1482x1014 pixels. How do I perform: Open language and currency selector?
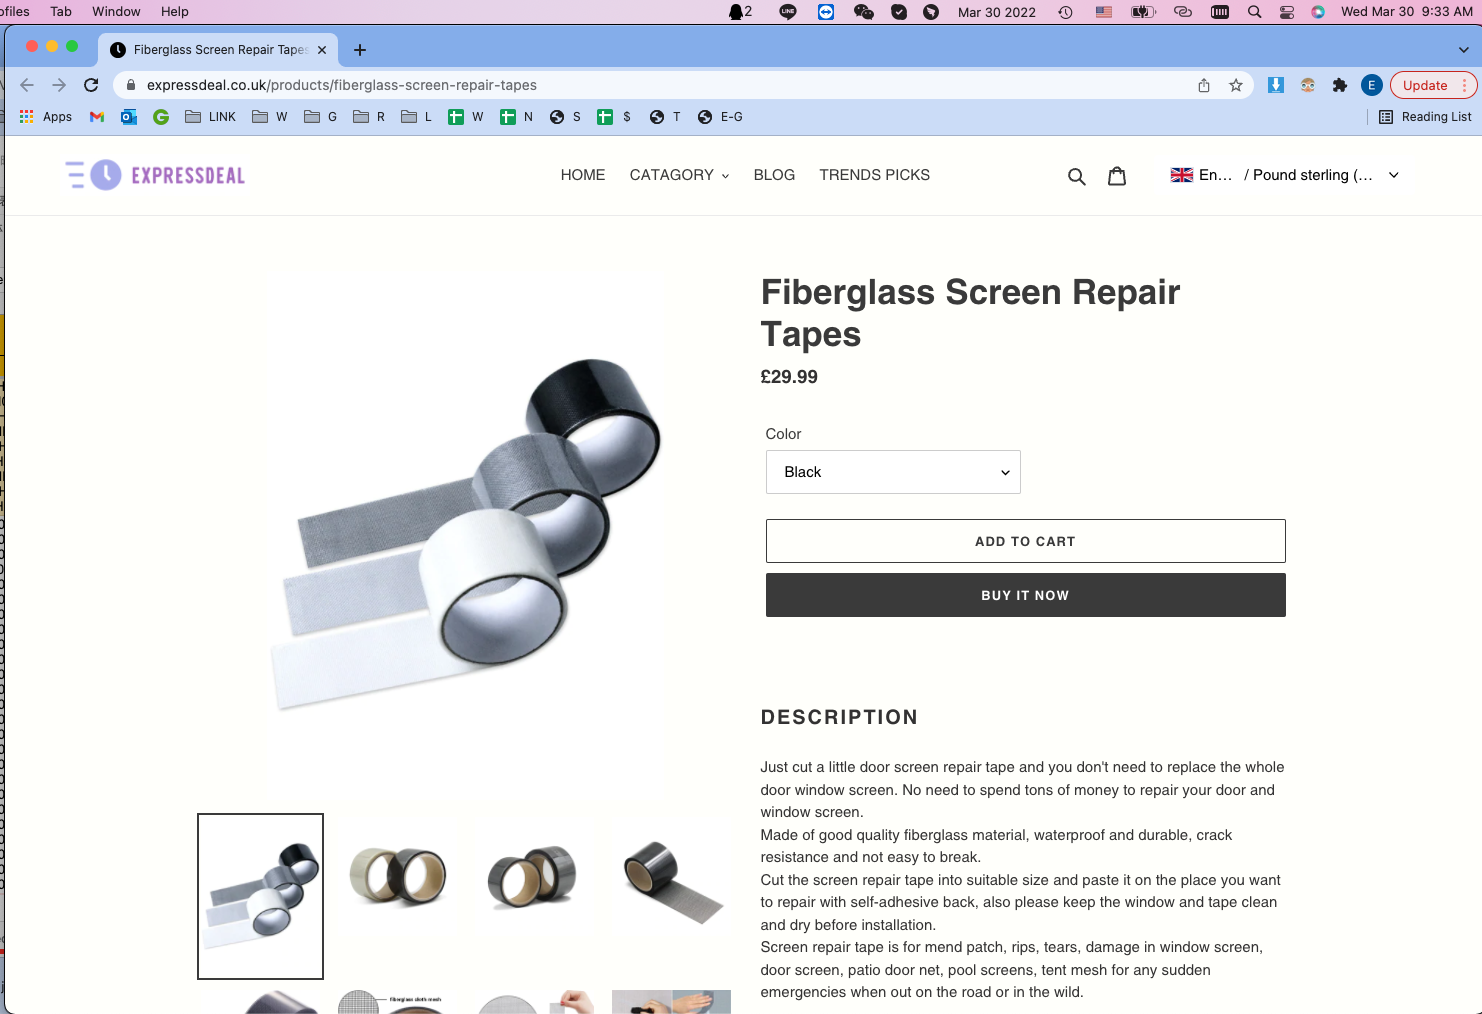(x=1285, y=175)
